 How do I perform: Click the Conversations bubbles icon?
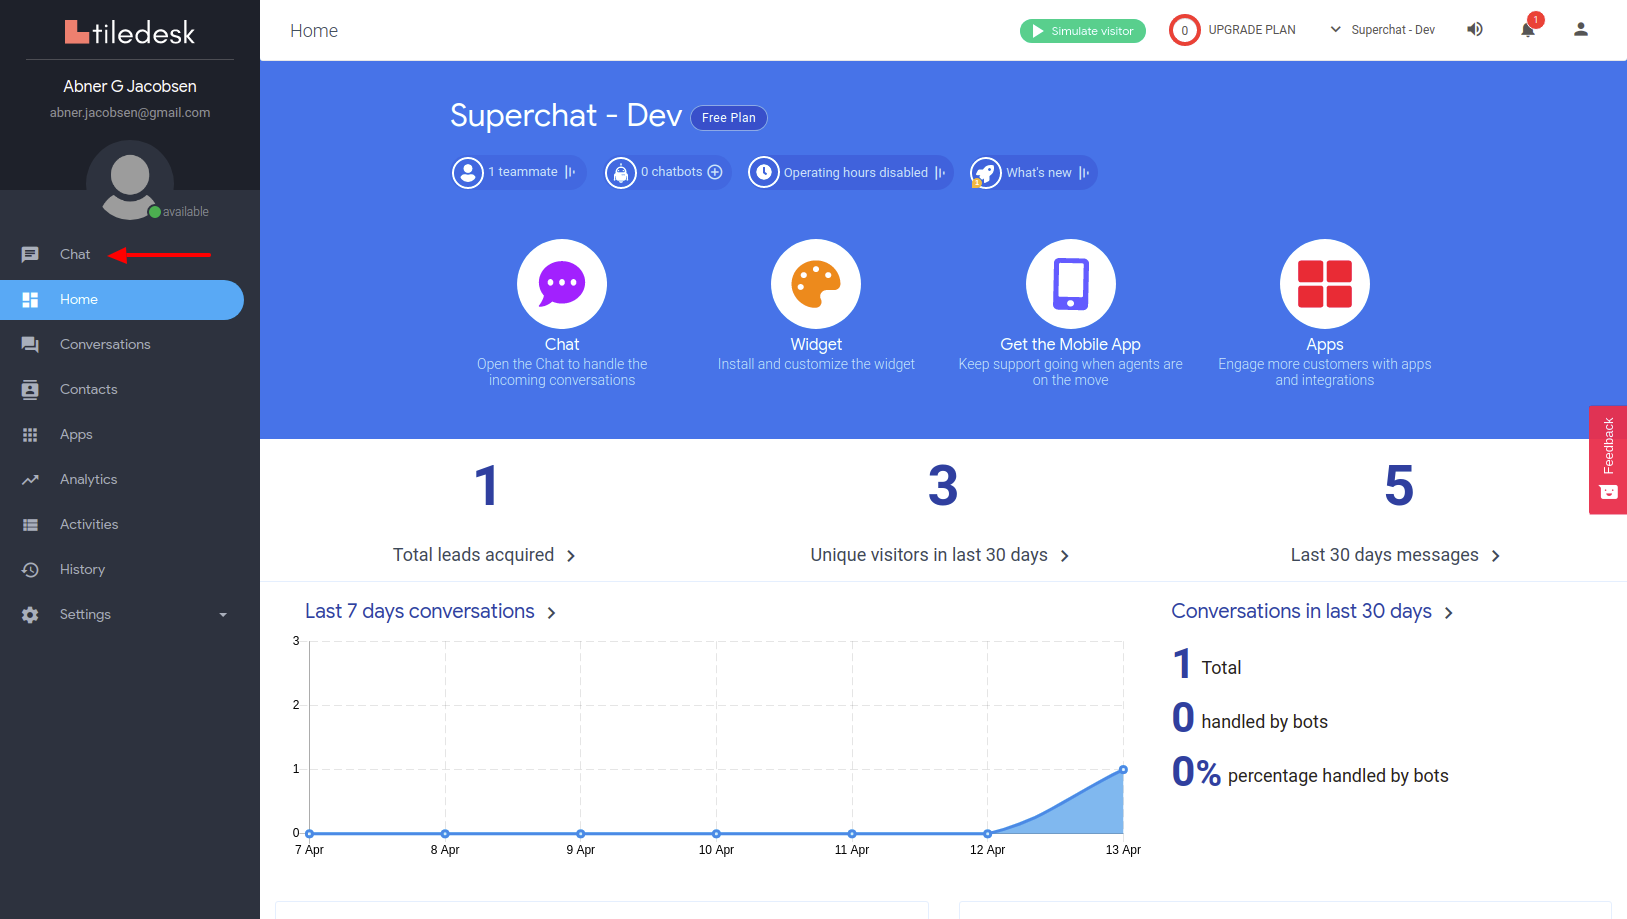point(30,345)
